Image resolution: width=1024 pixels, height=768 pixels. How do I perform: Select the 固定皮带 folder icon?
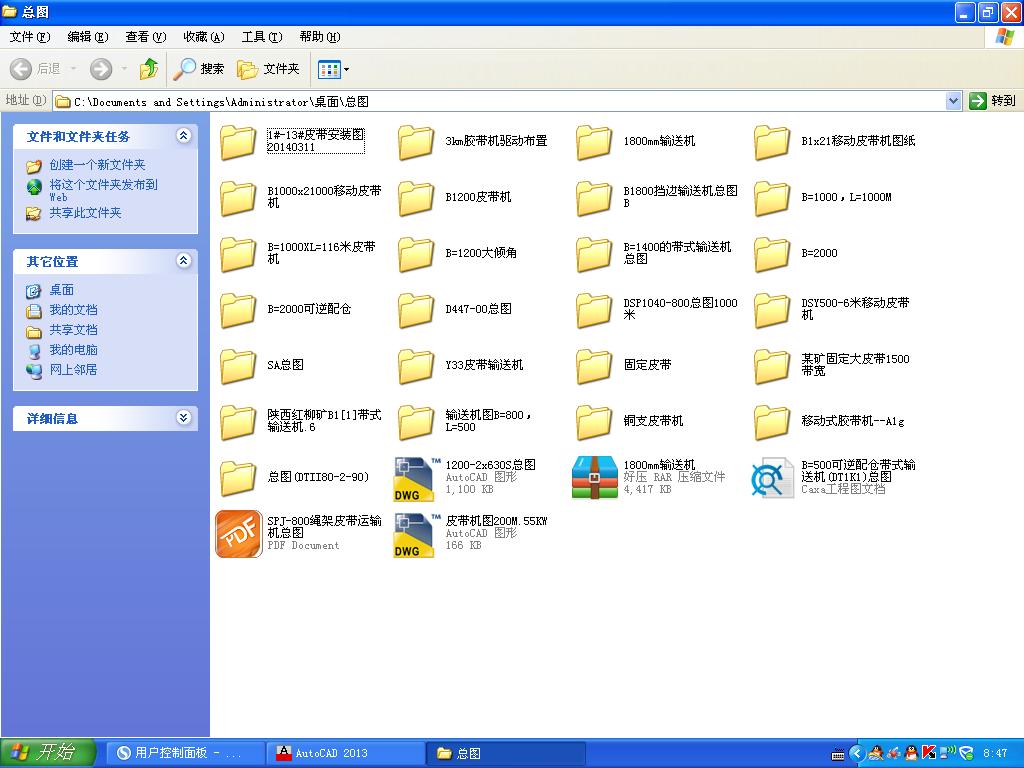click(x=594, y=366)
